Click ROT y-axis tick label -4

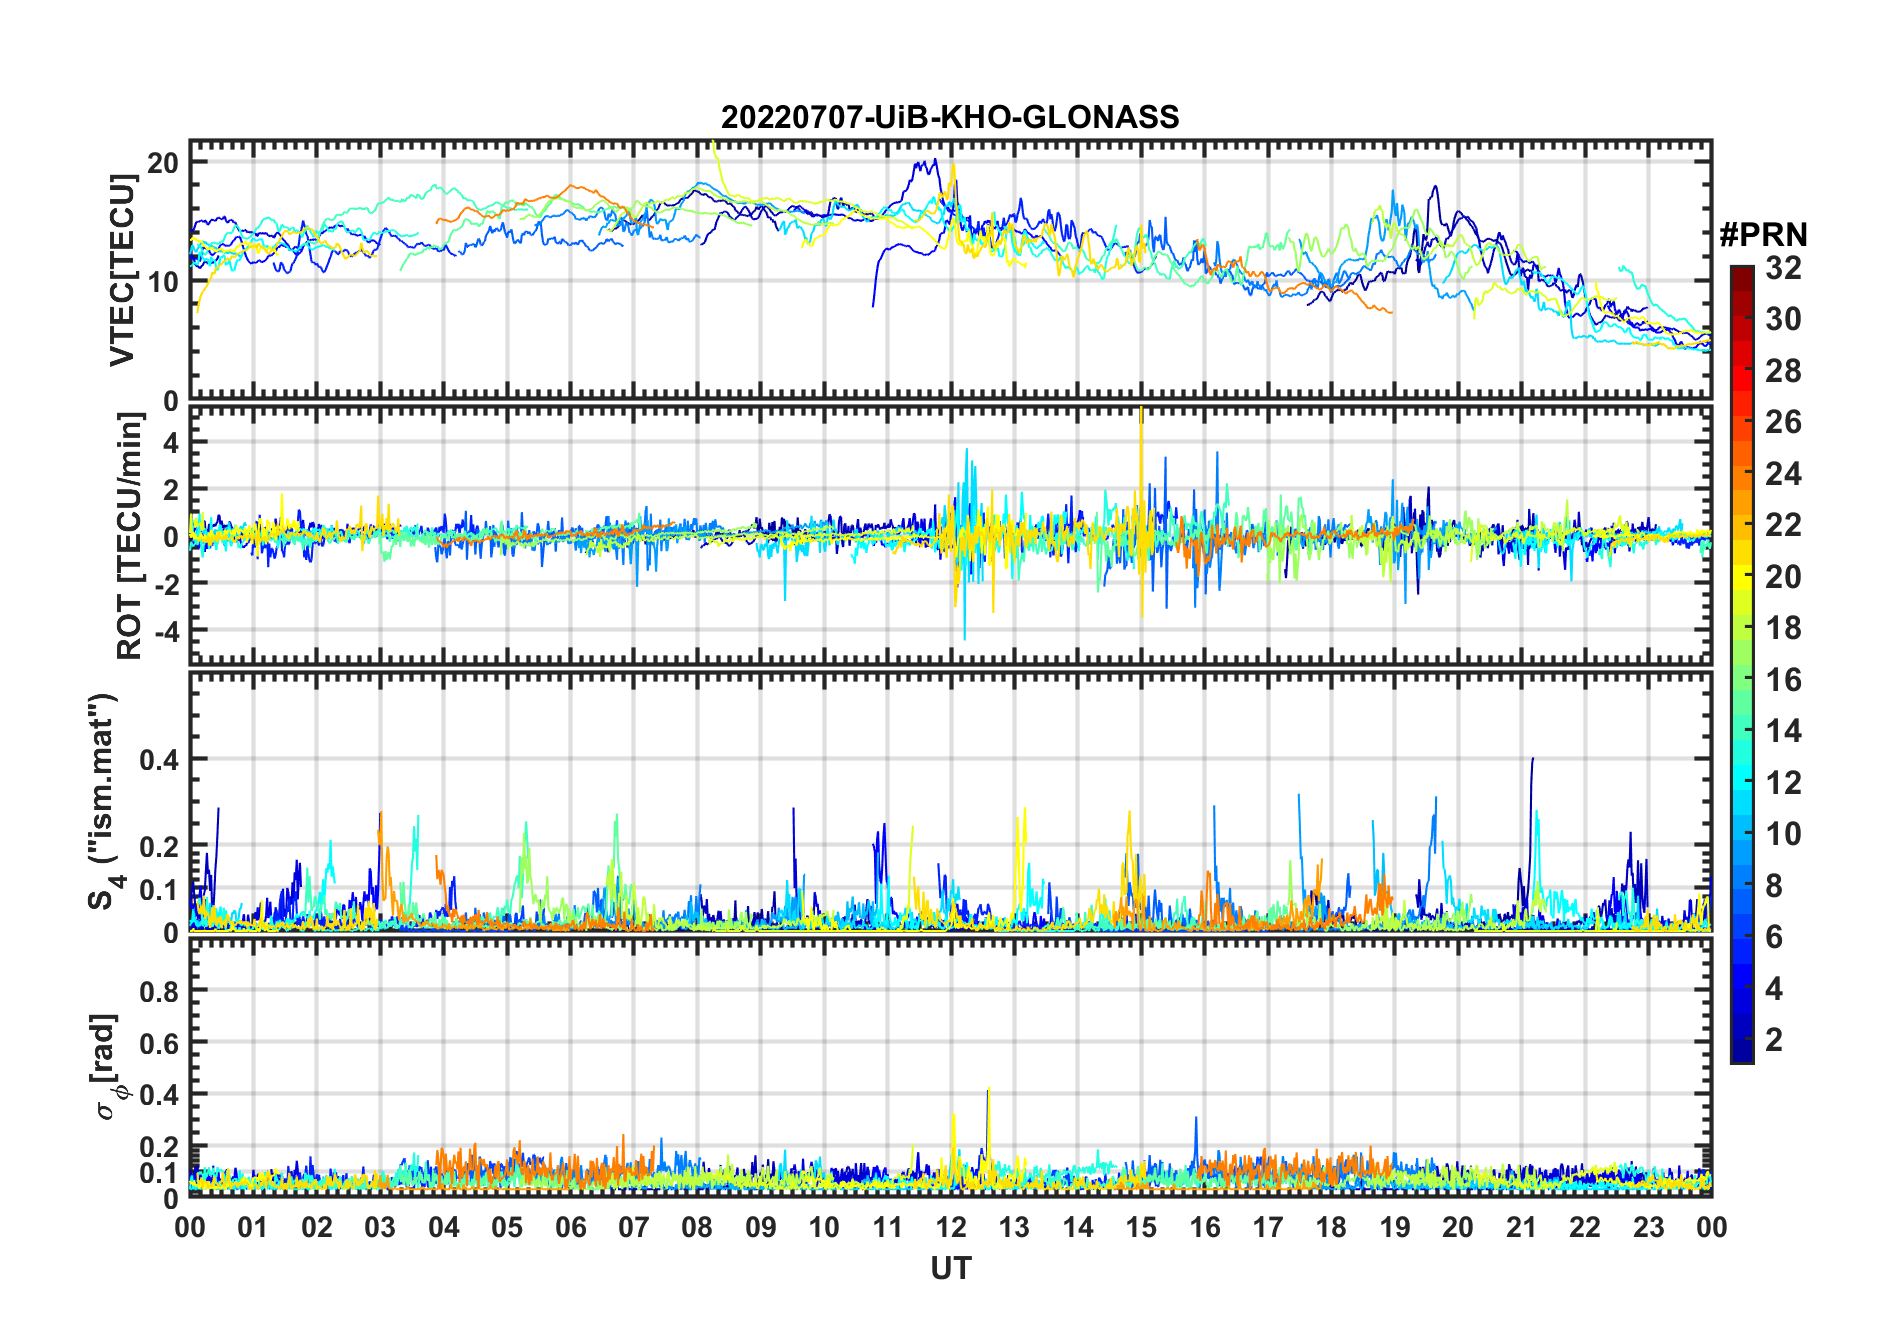[166, 630]
